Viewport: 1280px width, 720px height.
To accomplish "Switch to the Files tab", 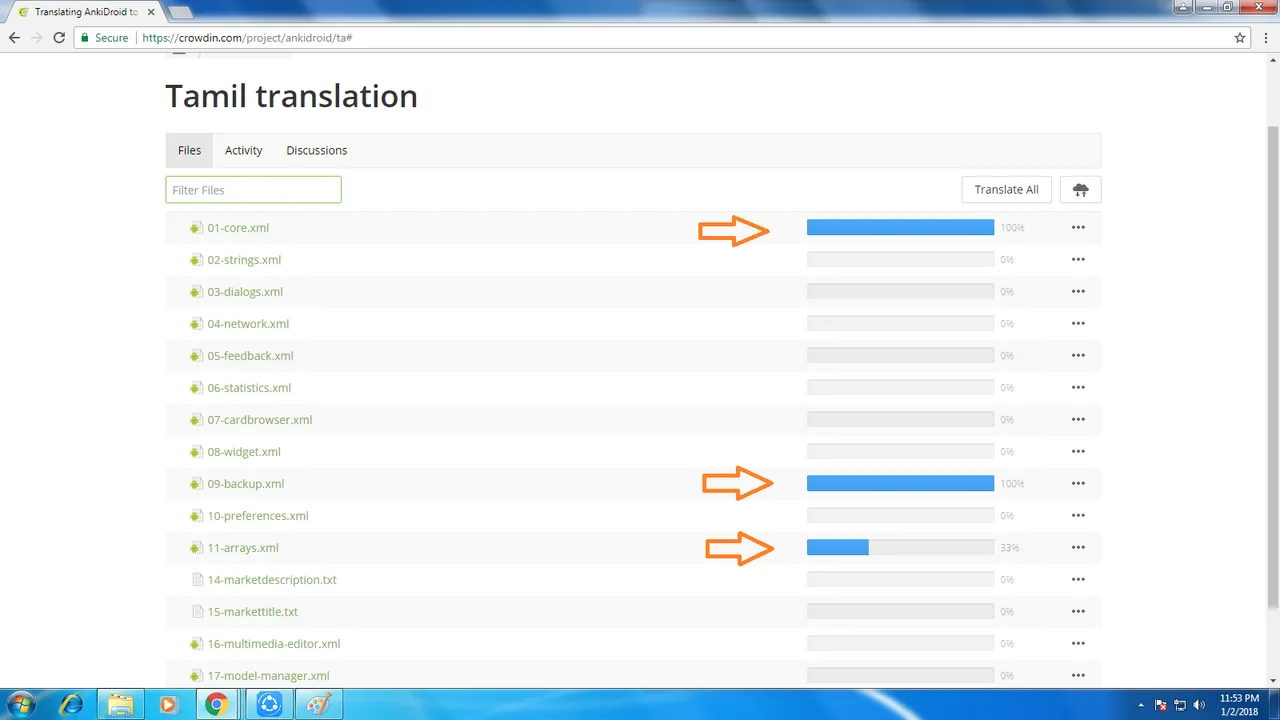I will coord(189,150).
